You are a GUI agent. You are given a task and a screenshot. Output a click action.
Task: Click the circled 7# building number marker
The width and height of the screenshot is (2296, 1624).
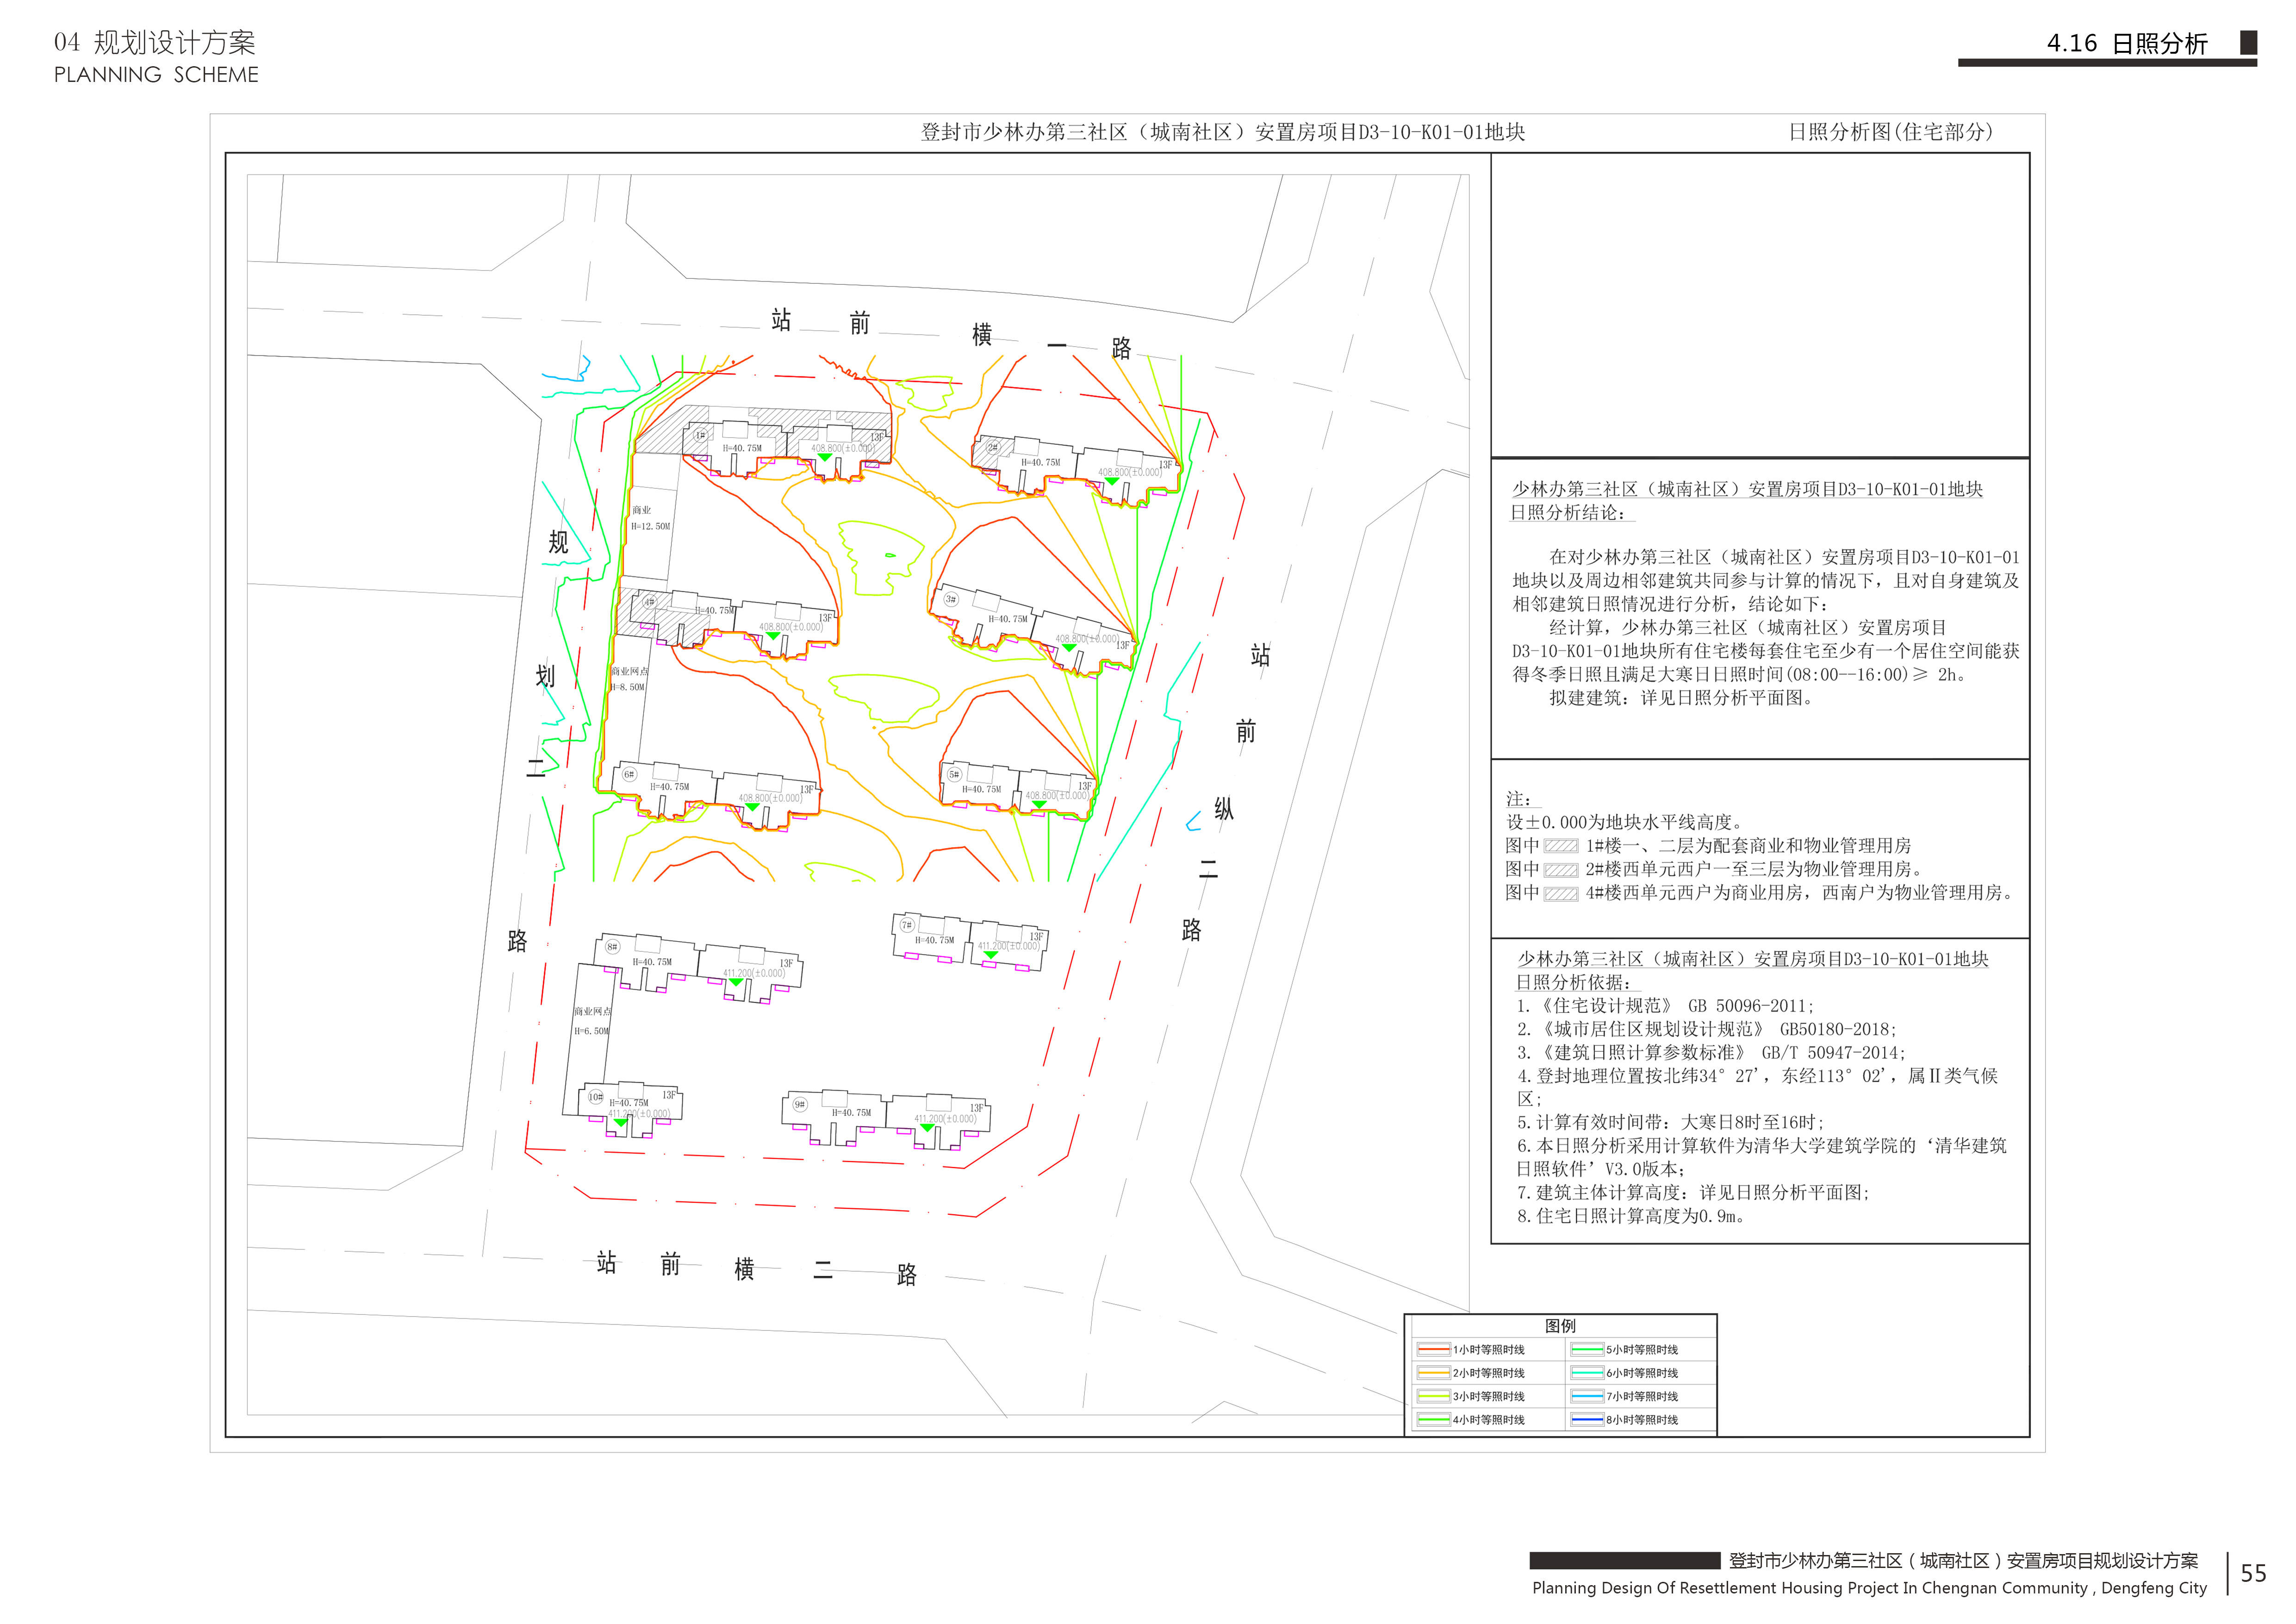[906, 925]
